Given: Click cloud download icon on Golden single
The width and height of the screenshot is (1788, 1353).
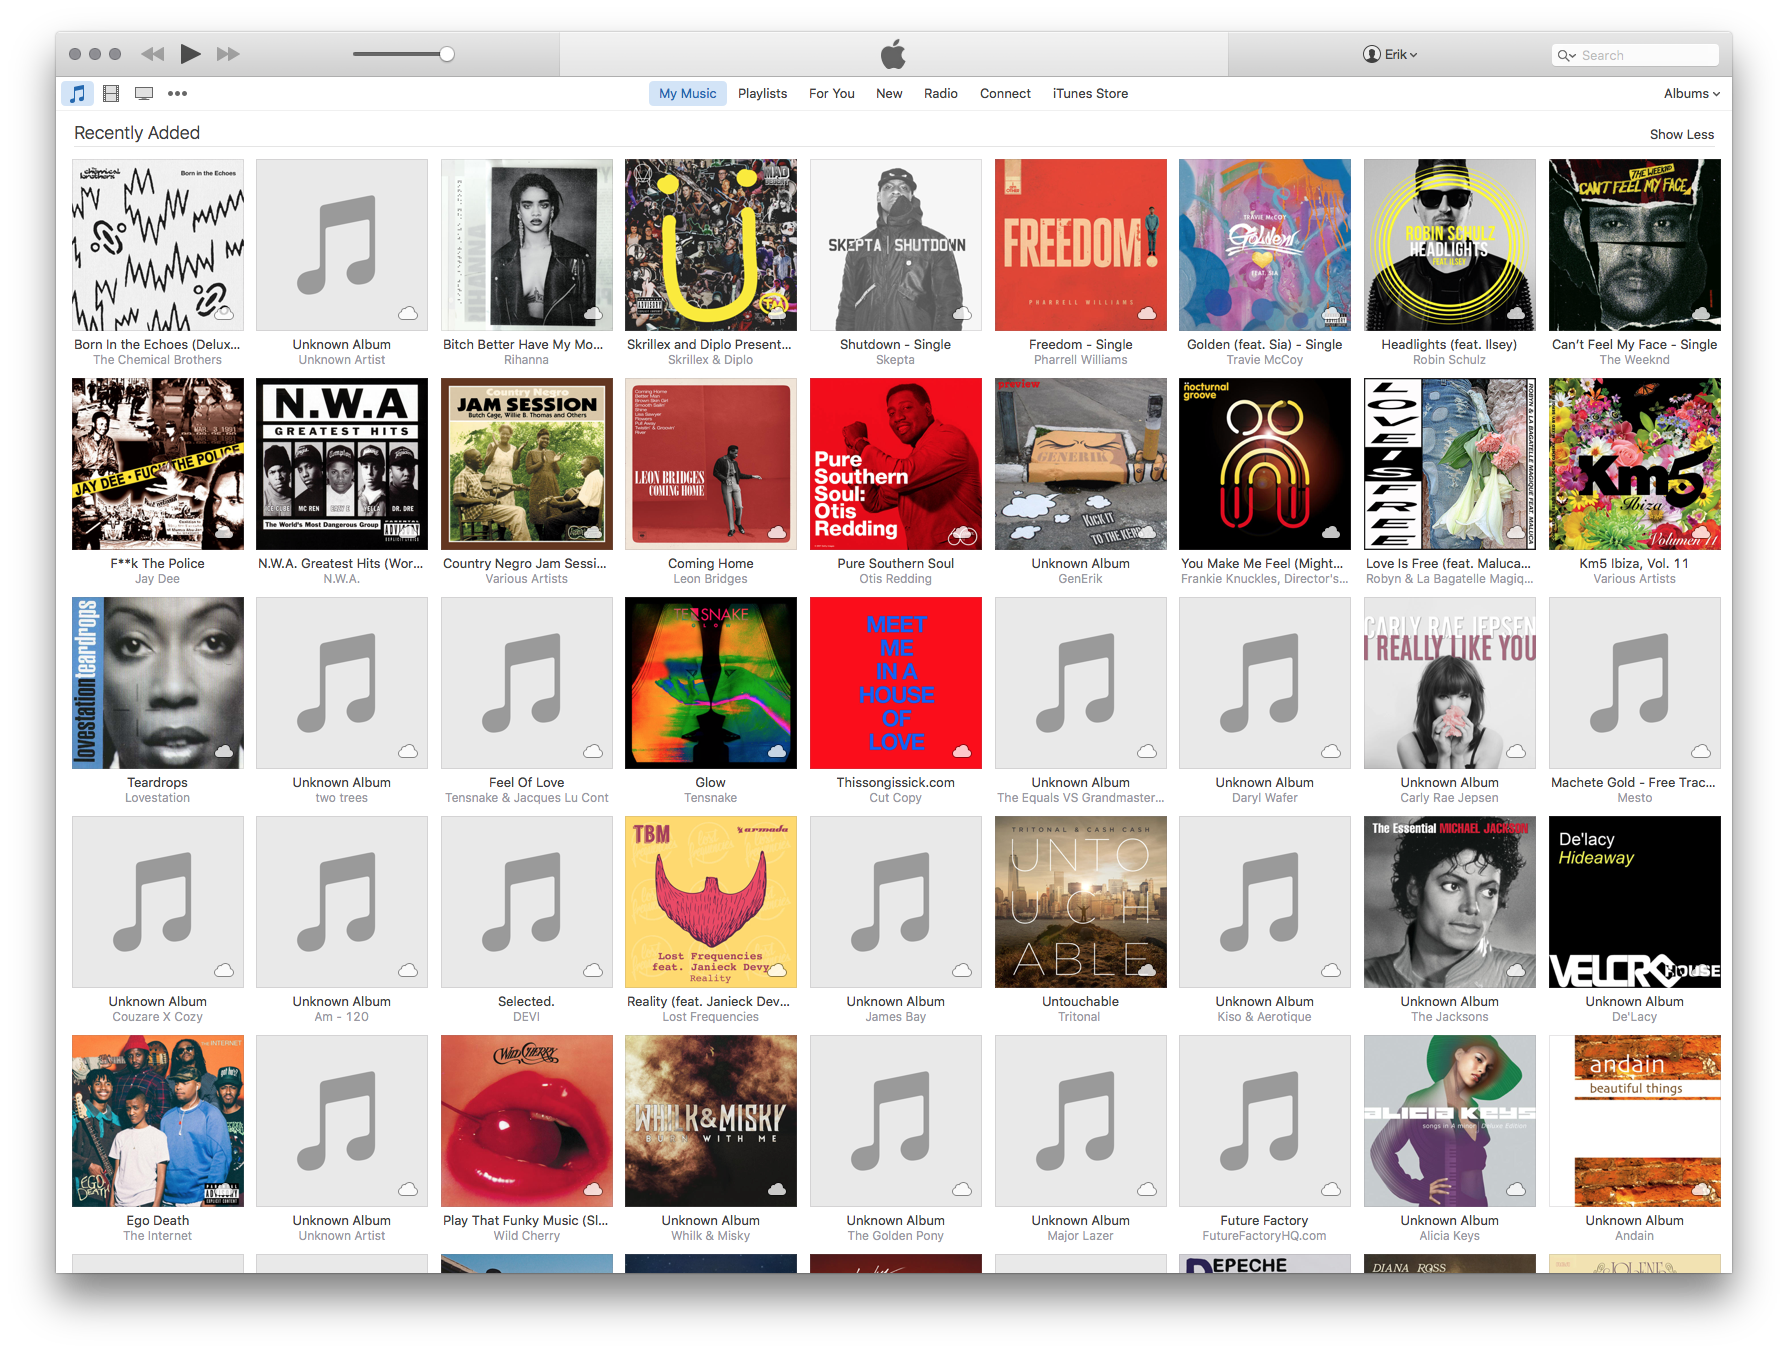Looking at the screenshot, I should 1331,313.
